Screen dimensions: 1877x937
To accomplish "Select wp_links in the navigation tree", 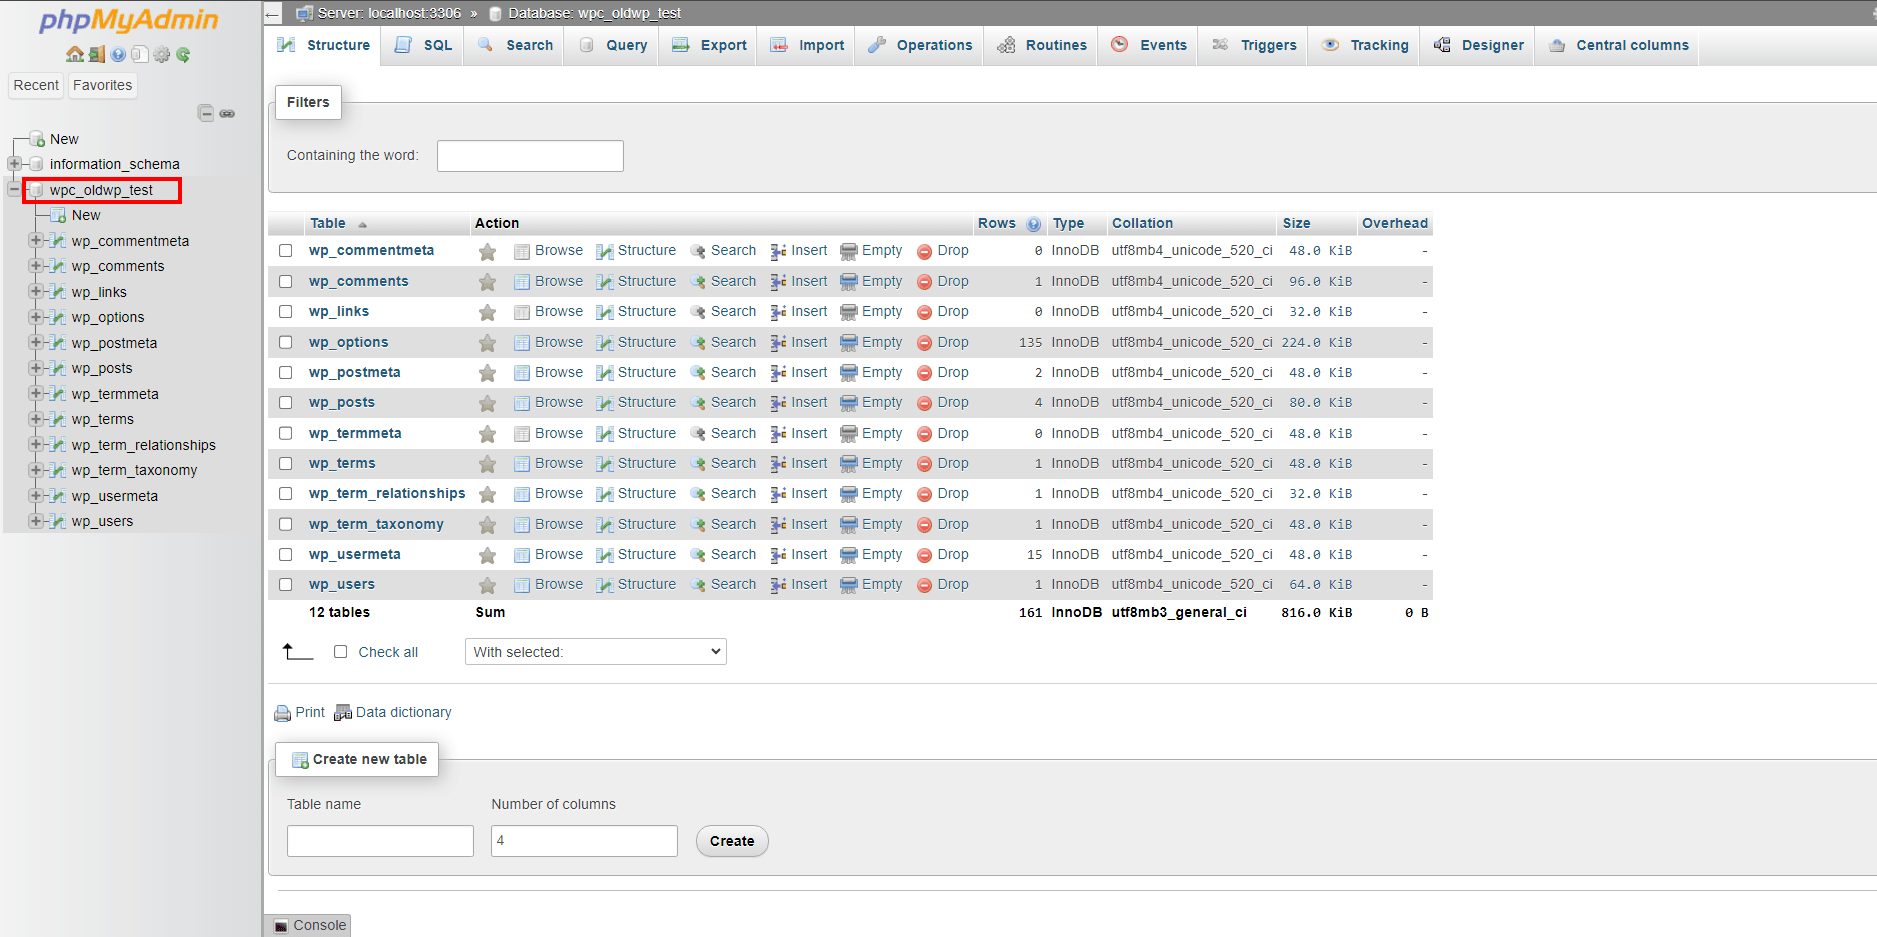I will 99,292.
